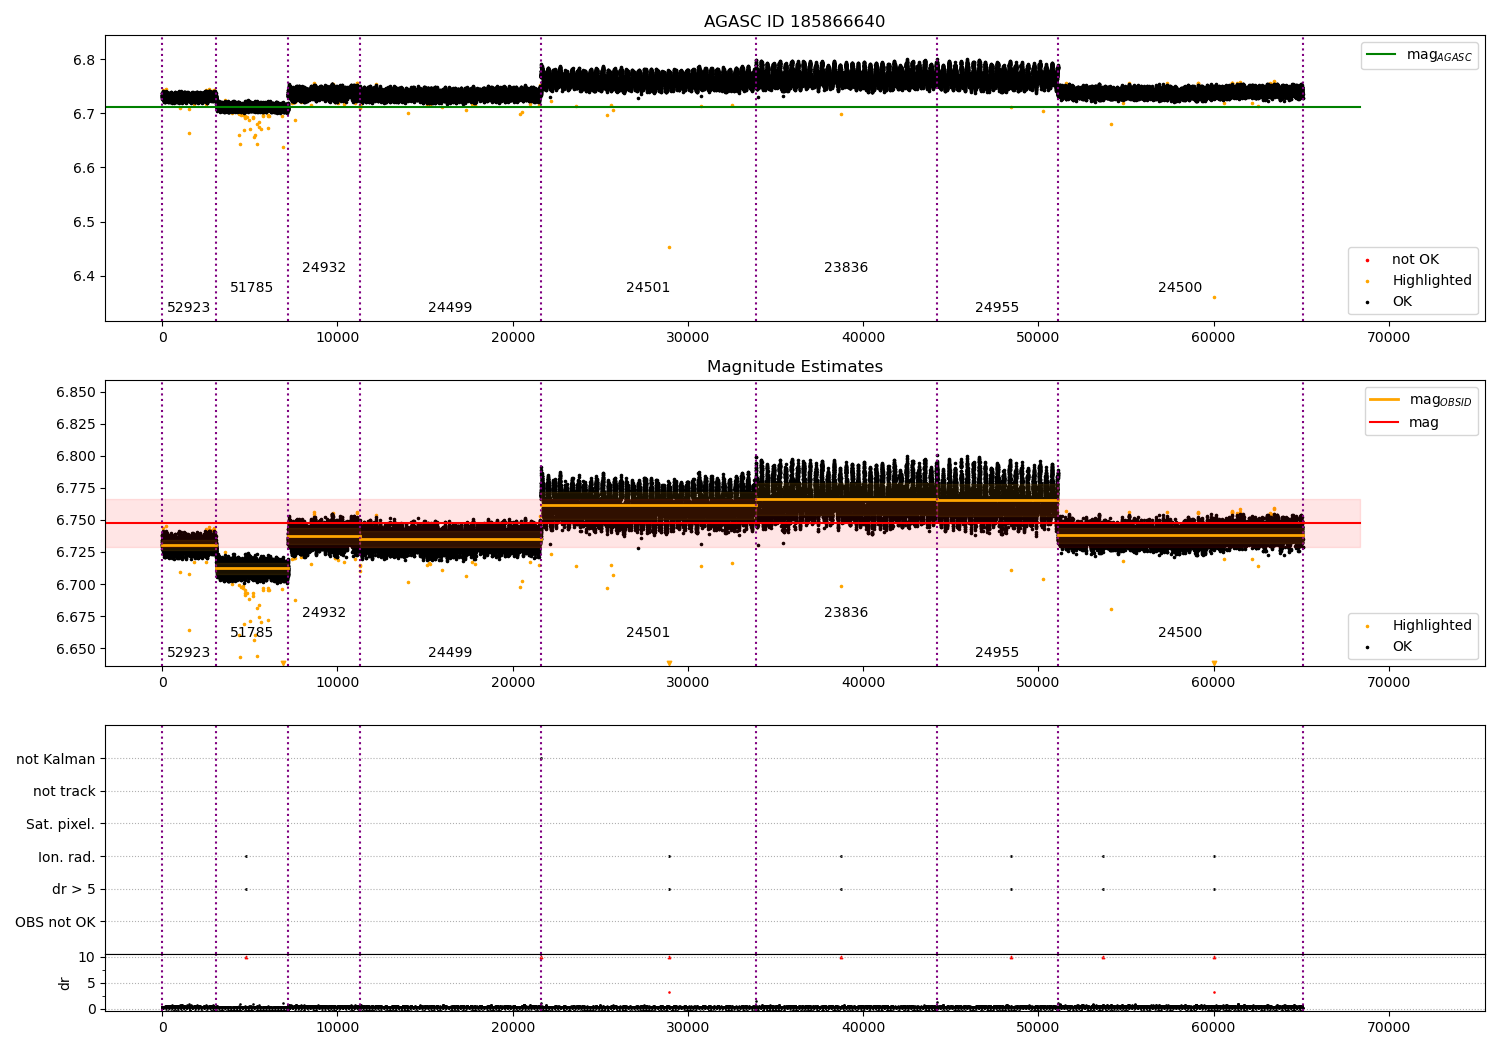Click the 6.5 tick on top plot
1500x1050 pixels.
[84, 222]
